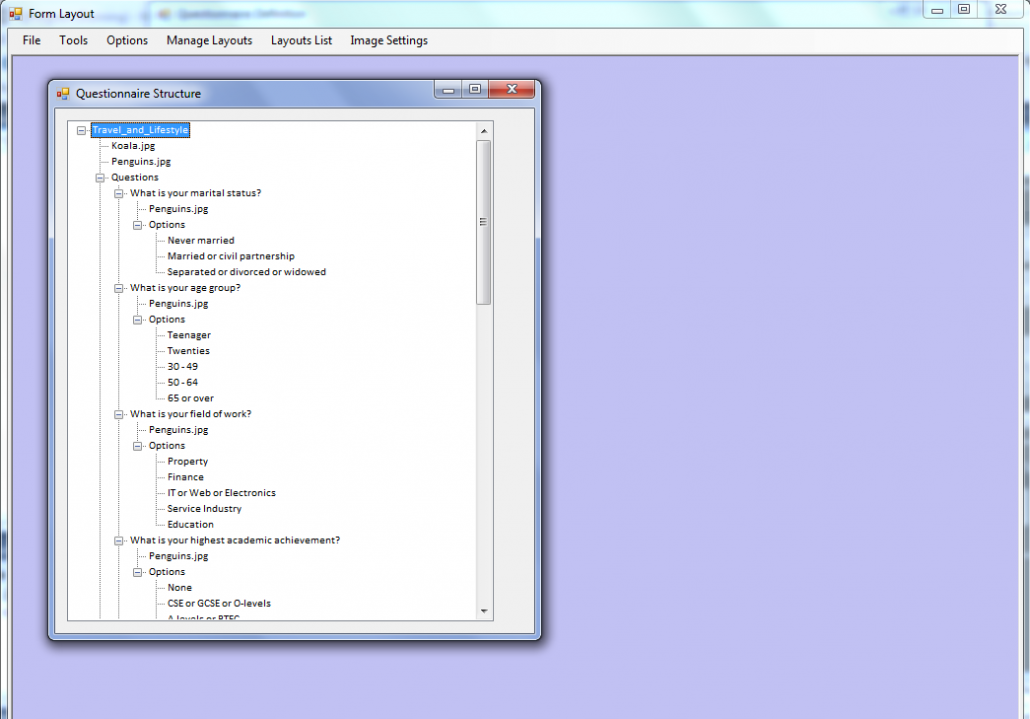The width and height of the screenshot is (1030, 719).
Task: Collapse the Questions tree node
Action: [x=100, y=178]
